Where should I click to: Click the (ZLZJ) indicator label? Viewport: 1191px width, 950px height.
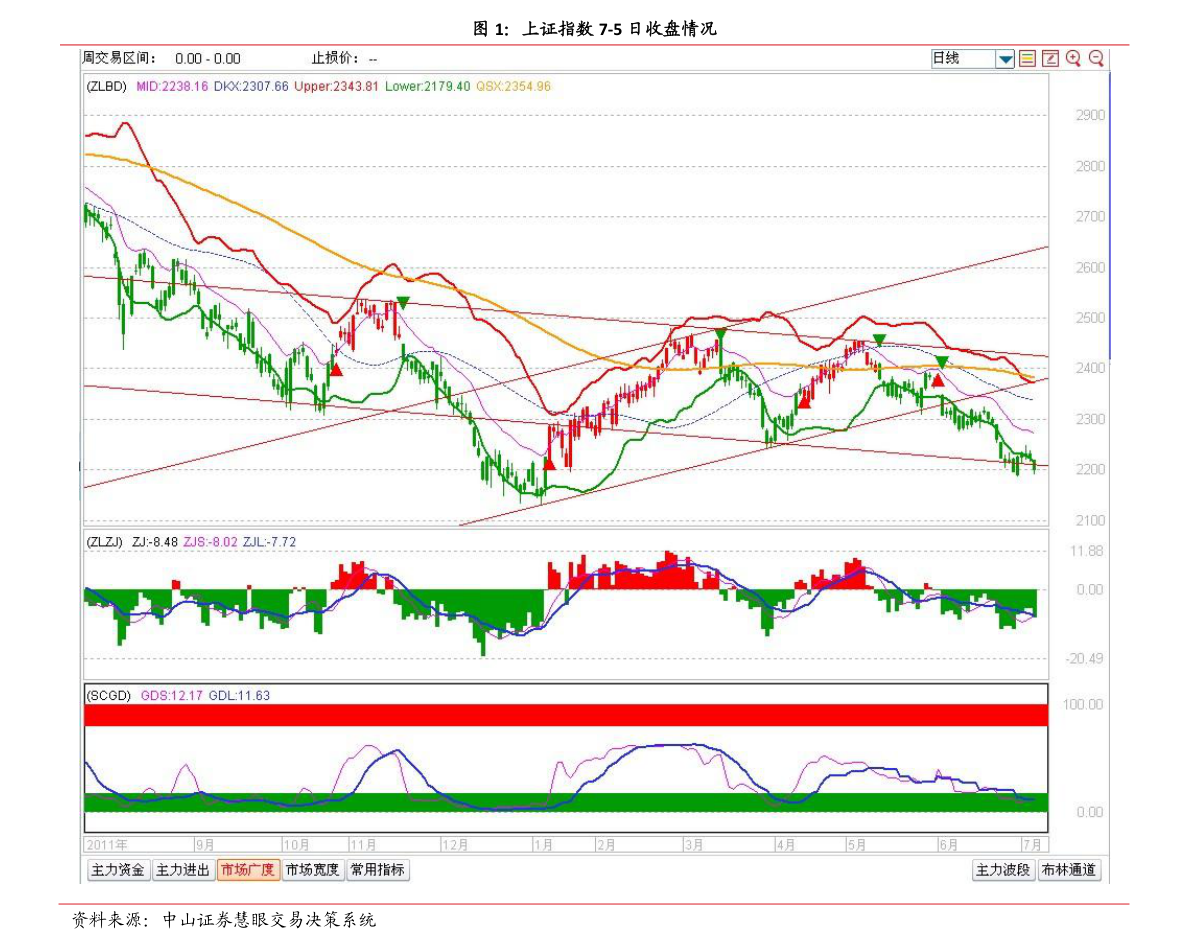(x=105, y=542)
